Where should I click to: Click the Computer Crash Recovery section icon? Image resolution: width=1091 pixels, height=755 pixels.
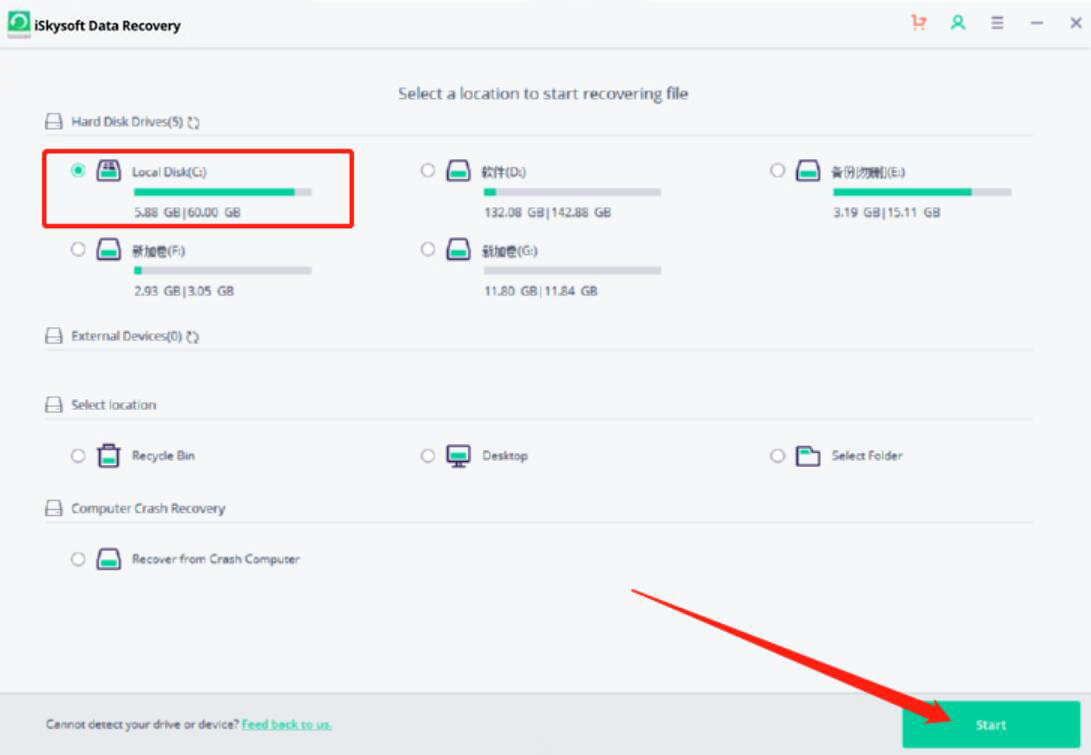coord(54,509)
